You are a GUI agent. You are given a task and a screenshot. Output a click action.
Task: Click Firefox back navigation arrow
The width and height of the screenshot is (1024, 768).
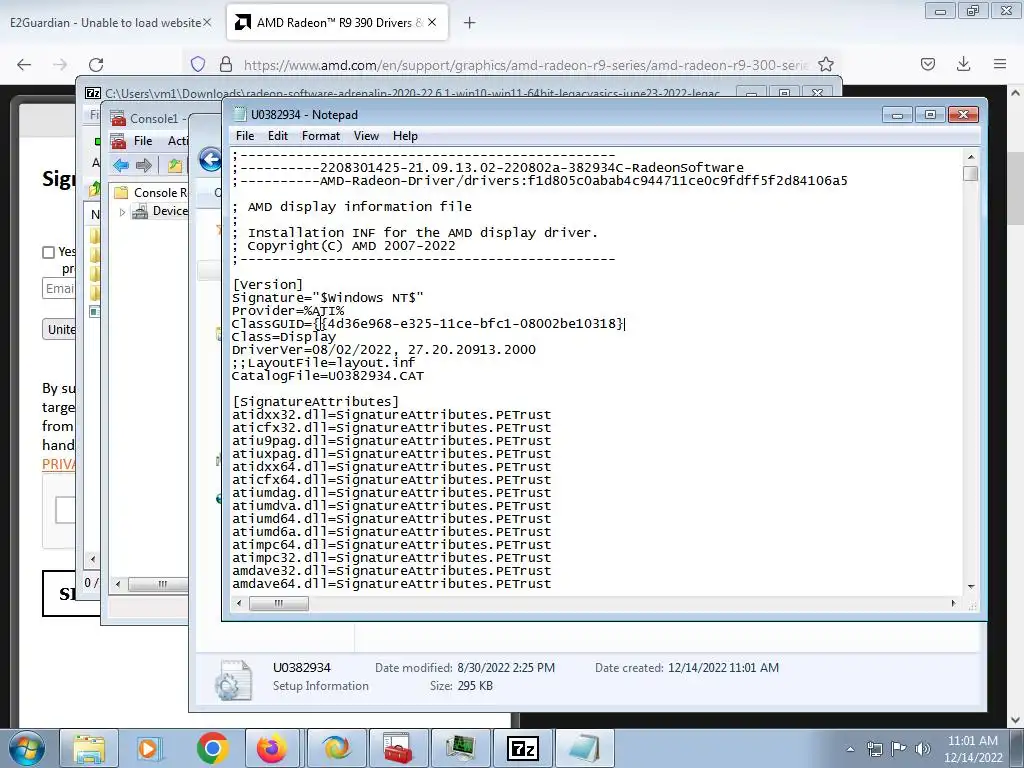(24, 65)
